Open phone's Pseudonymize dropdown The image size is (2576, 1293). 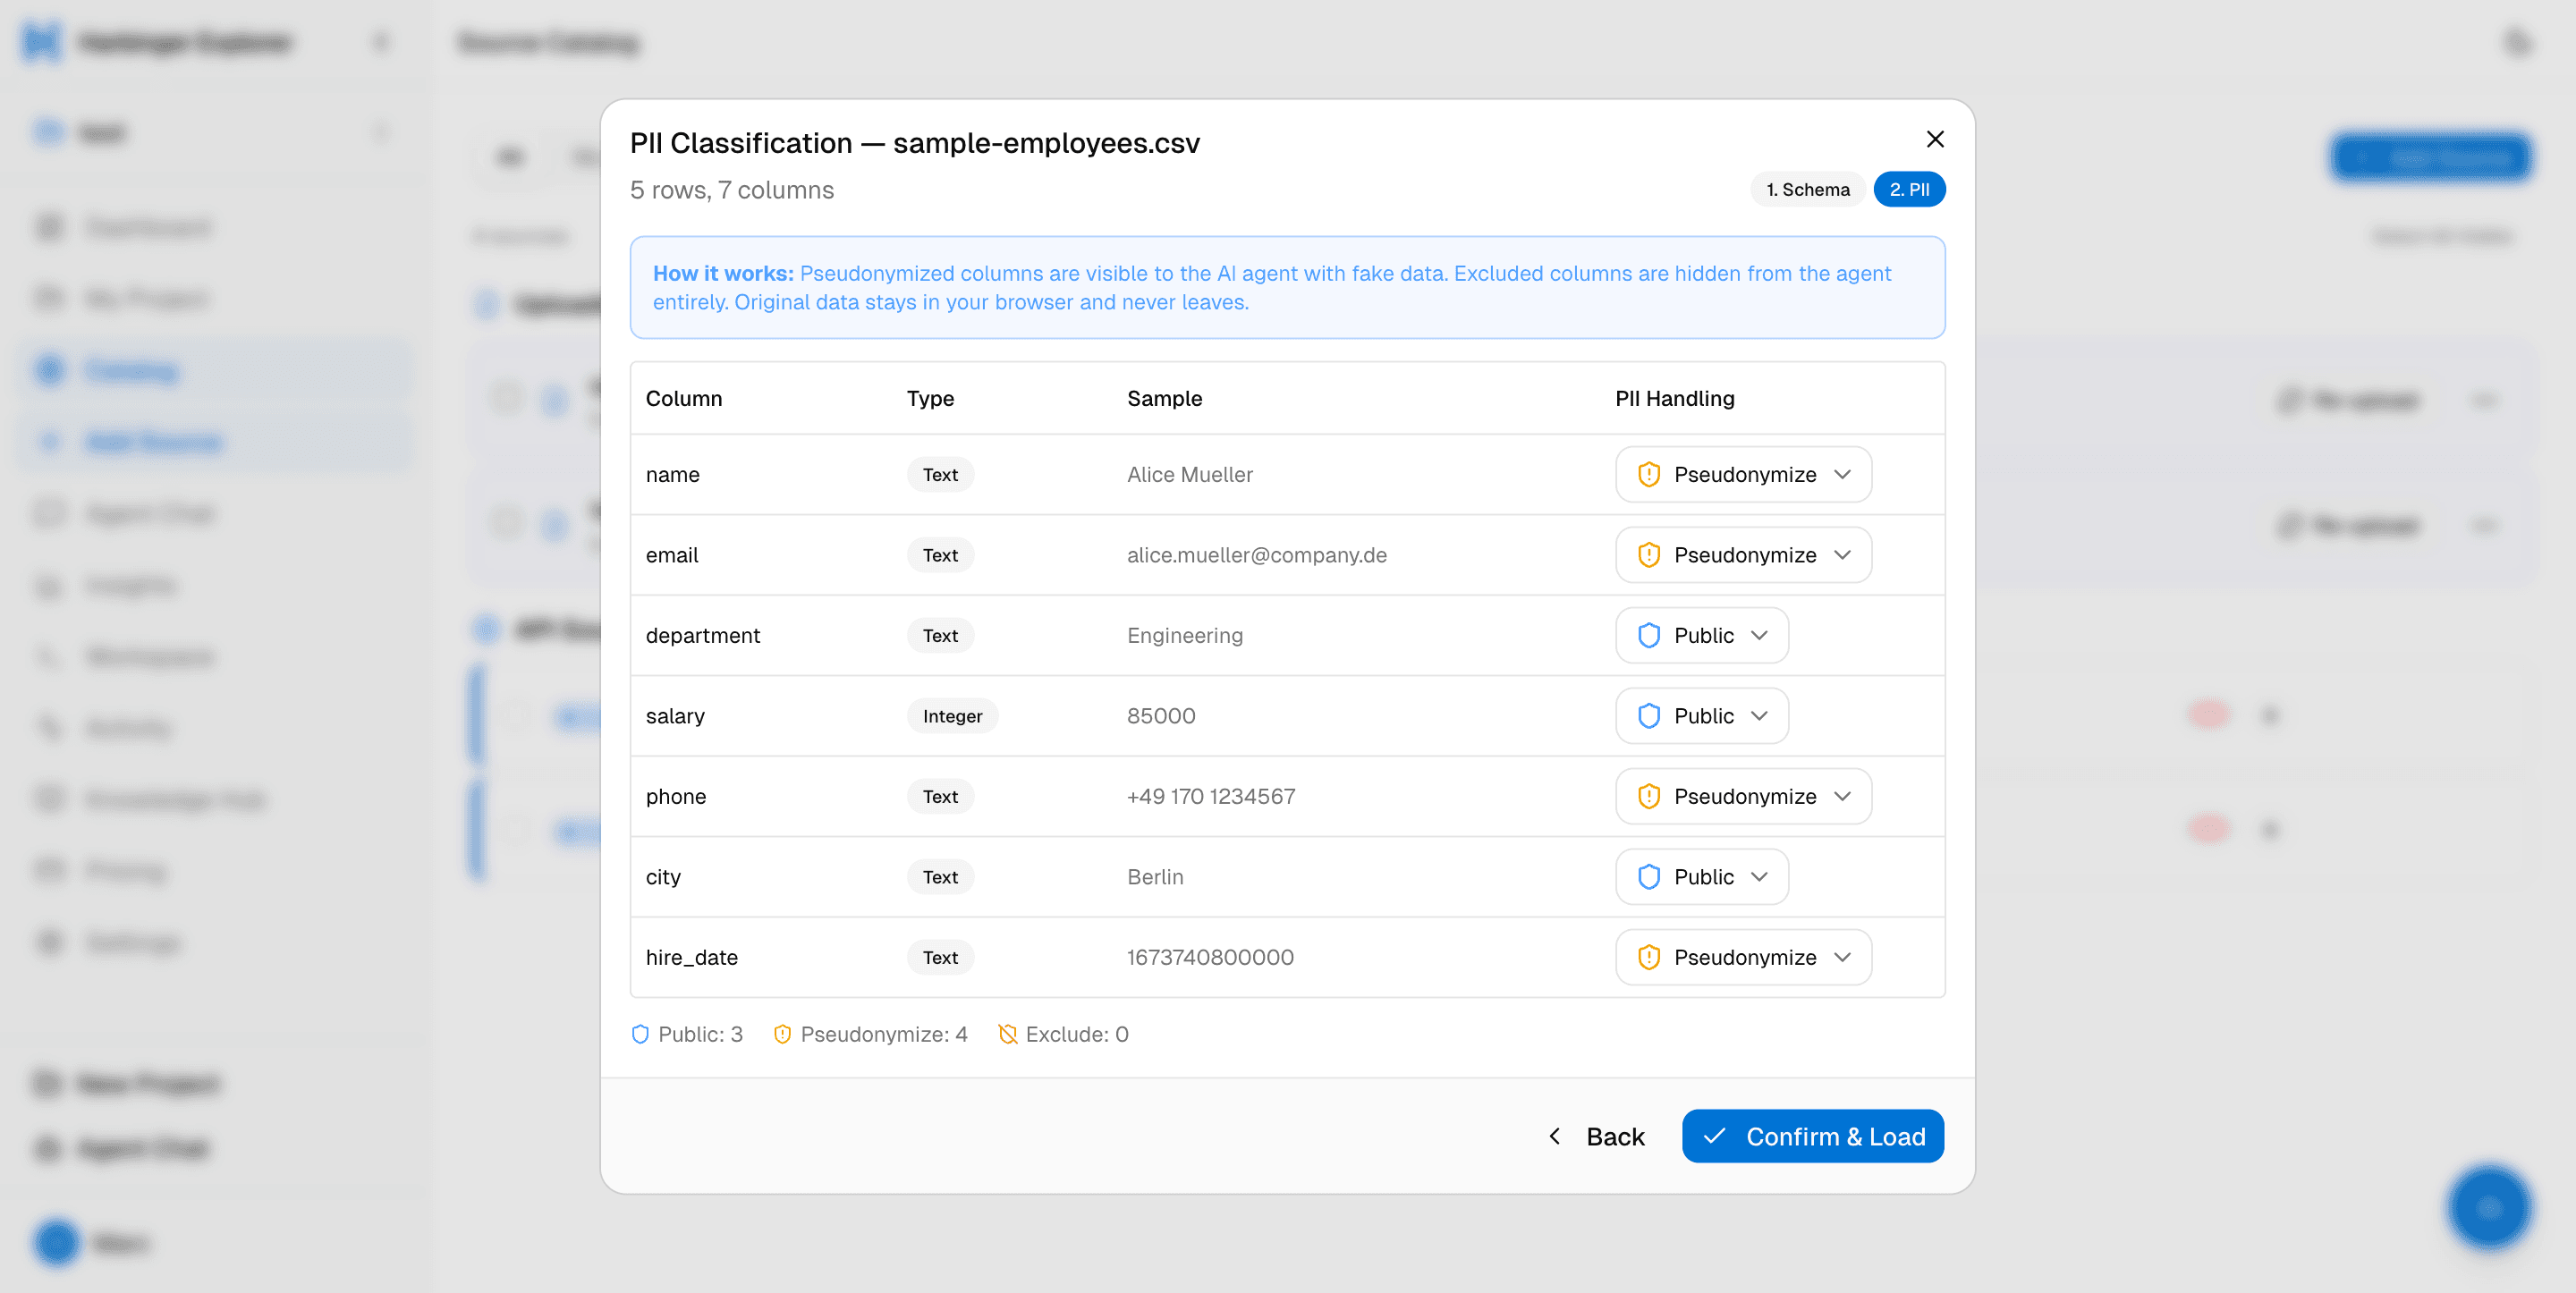1743,796
